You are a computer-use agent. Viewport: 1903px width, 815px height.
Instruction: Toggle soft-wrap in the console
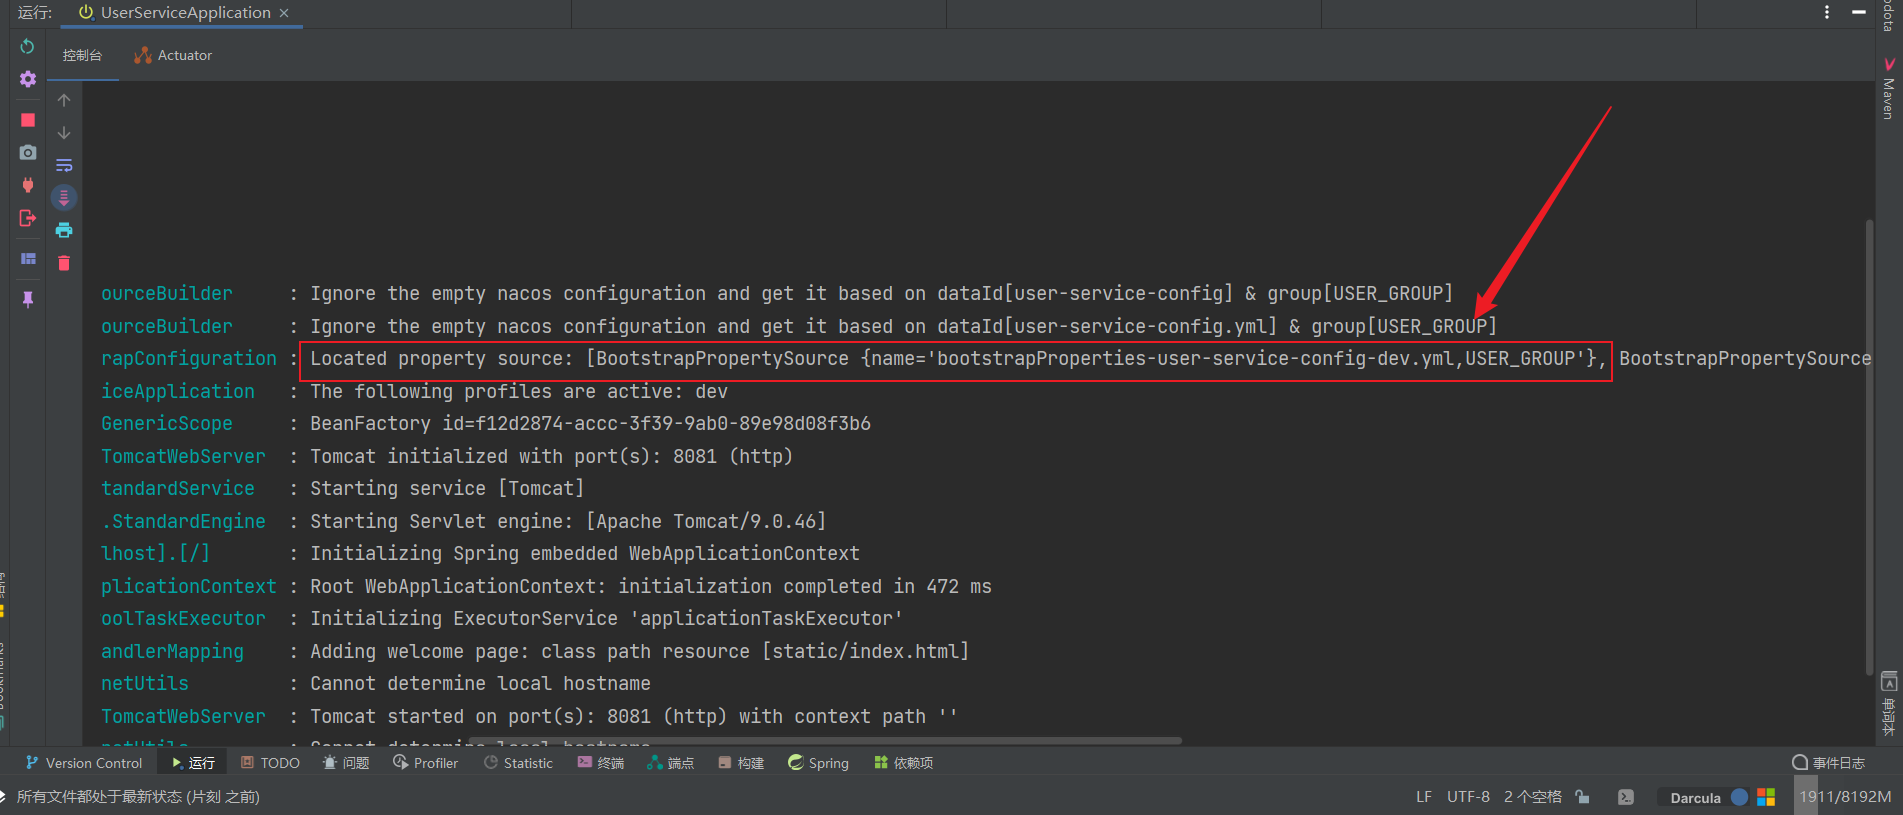64,165
